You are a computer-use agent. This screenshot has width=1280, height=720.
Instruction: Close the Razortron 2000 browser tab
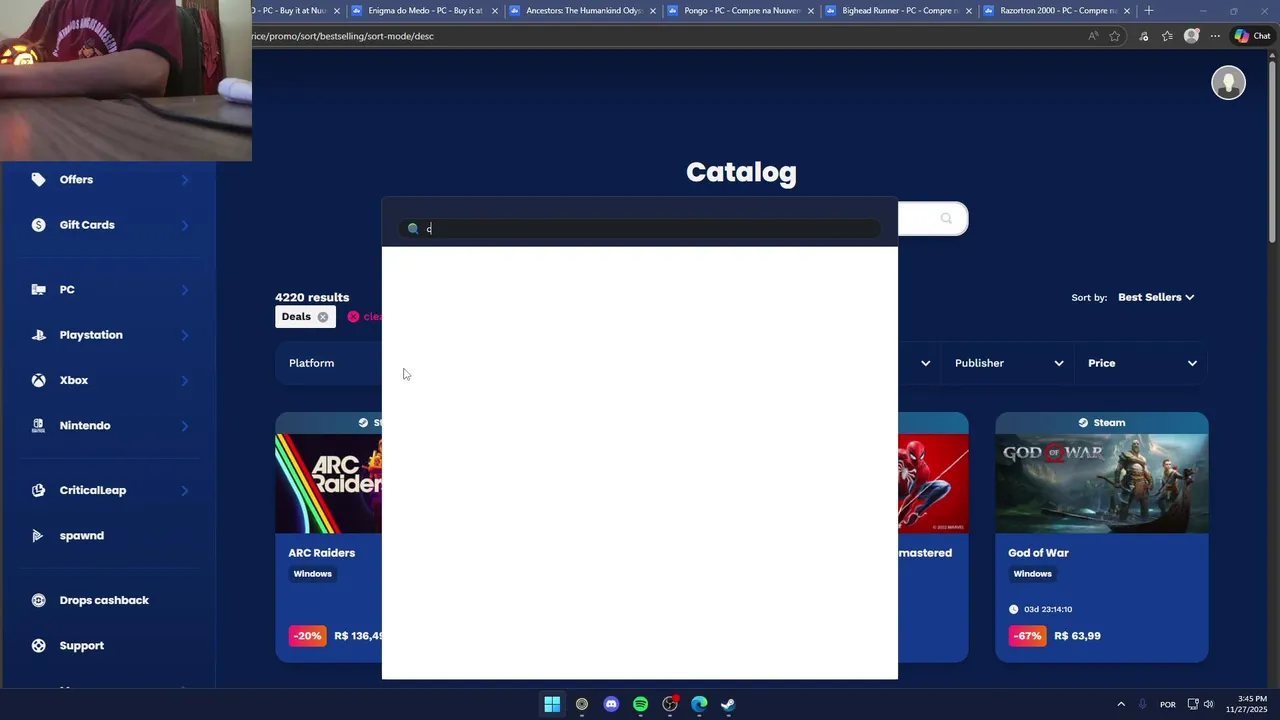[1127, 11]
